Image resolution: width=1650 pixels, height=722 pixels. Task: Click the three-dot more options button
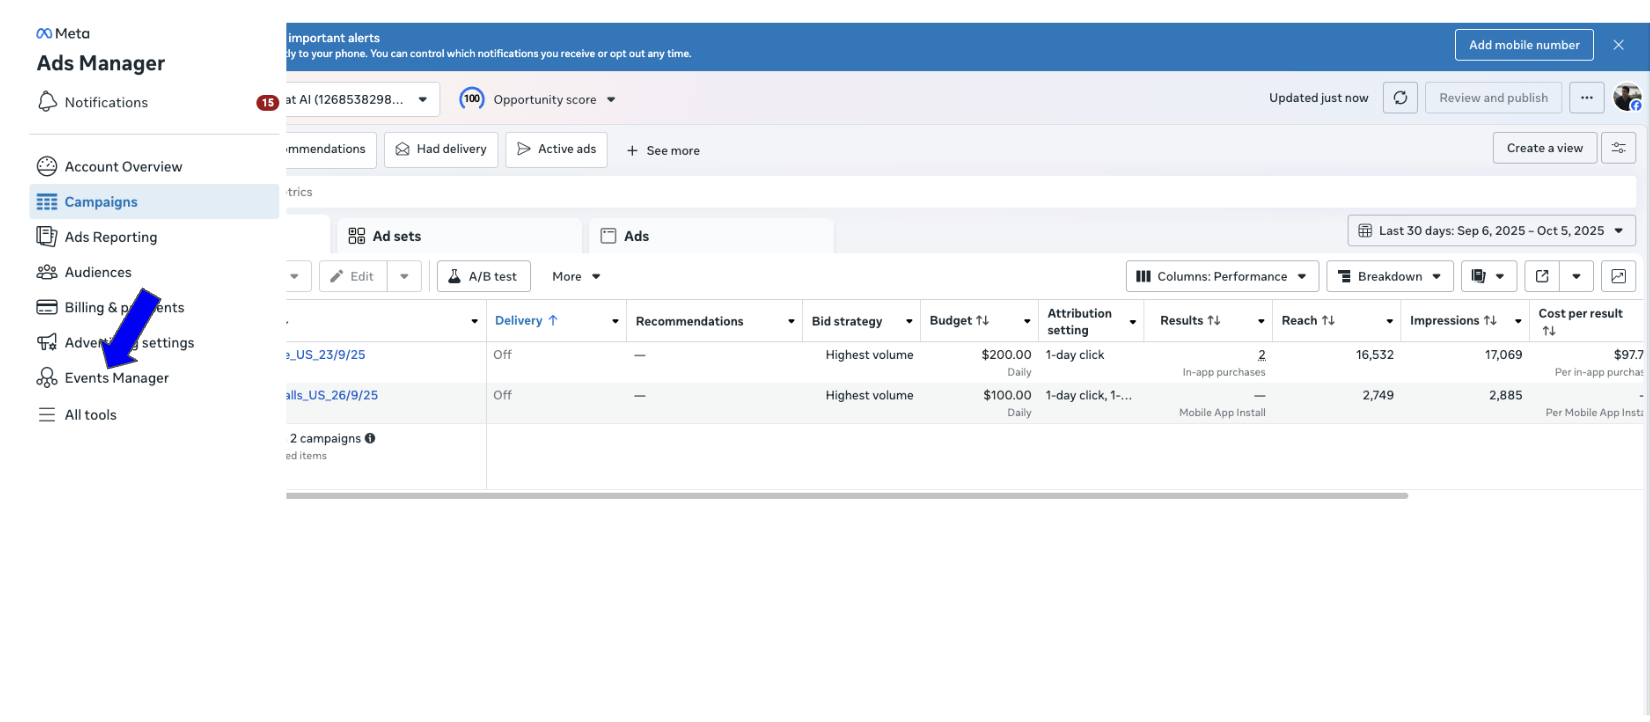1586,98
